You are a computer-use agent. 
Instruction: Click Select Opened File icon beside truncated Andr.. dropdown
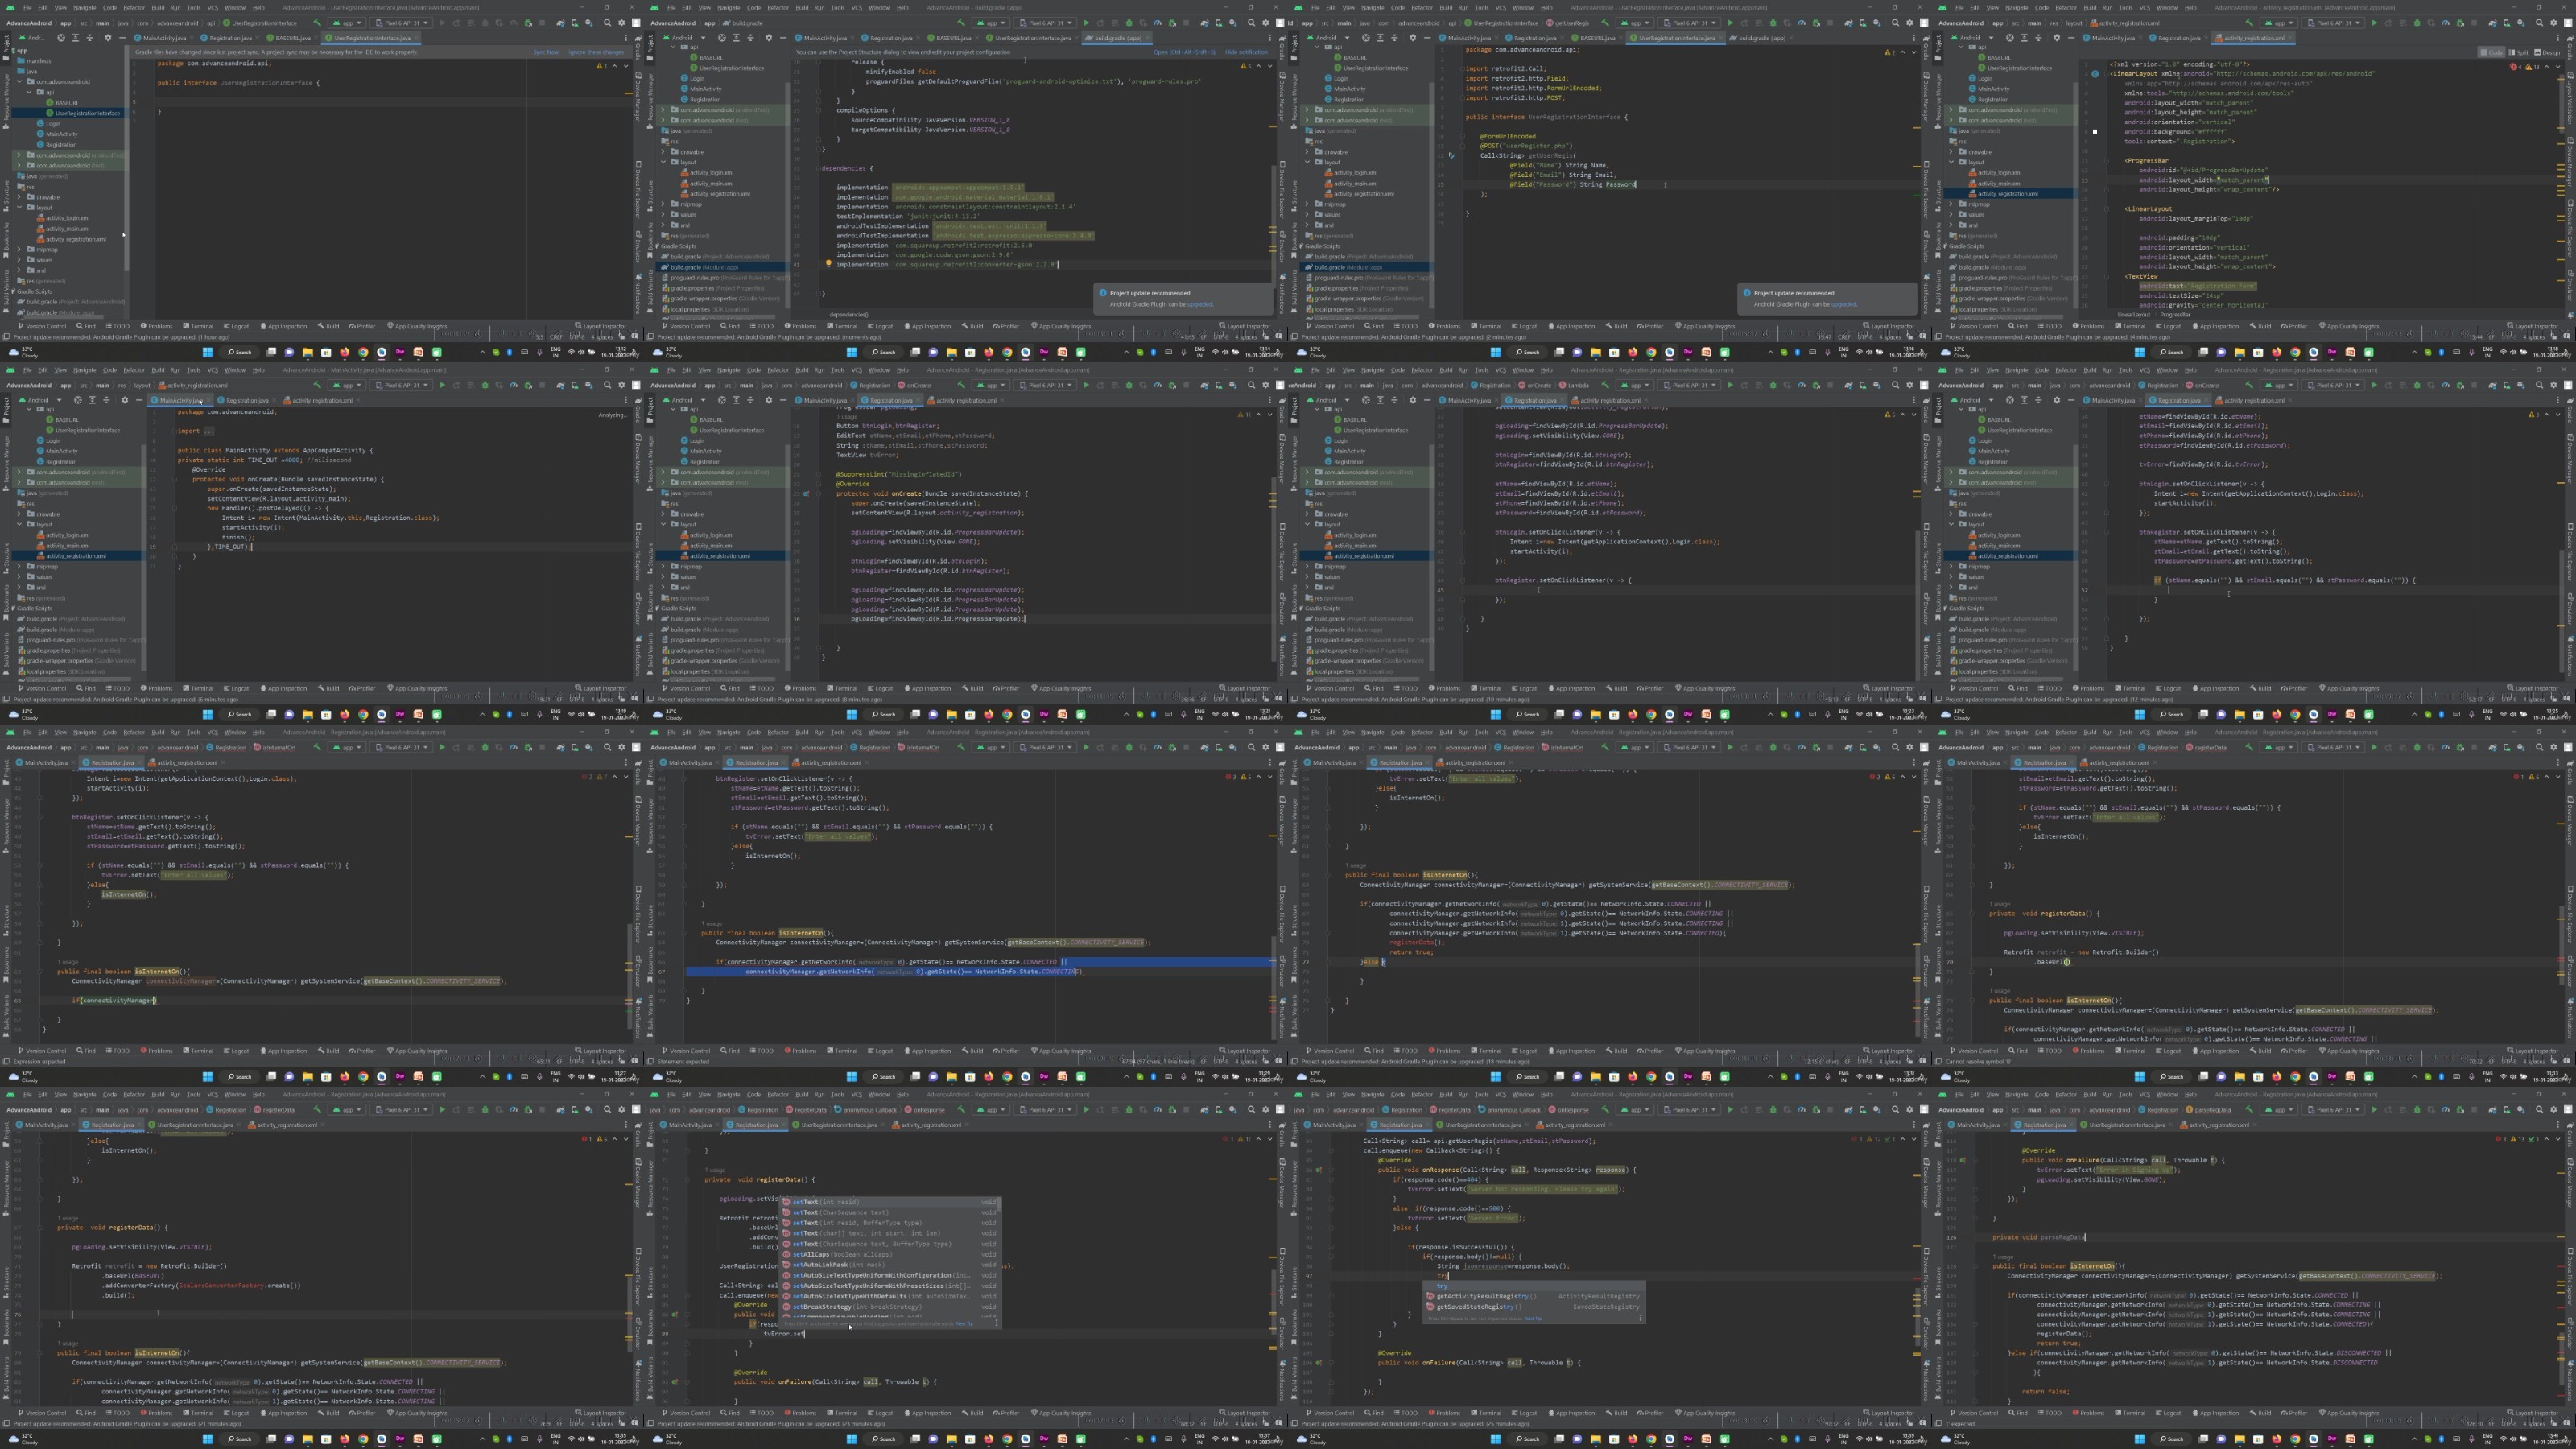[61, 38]
